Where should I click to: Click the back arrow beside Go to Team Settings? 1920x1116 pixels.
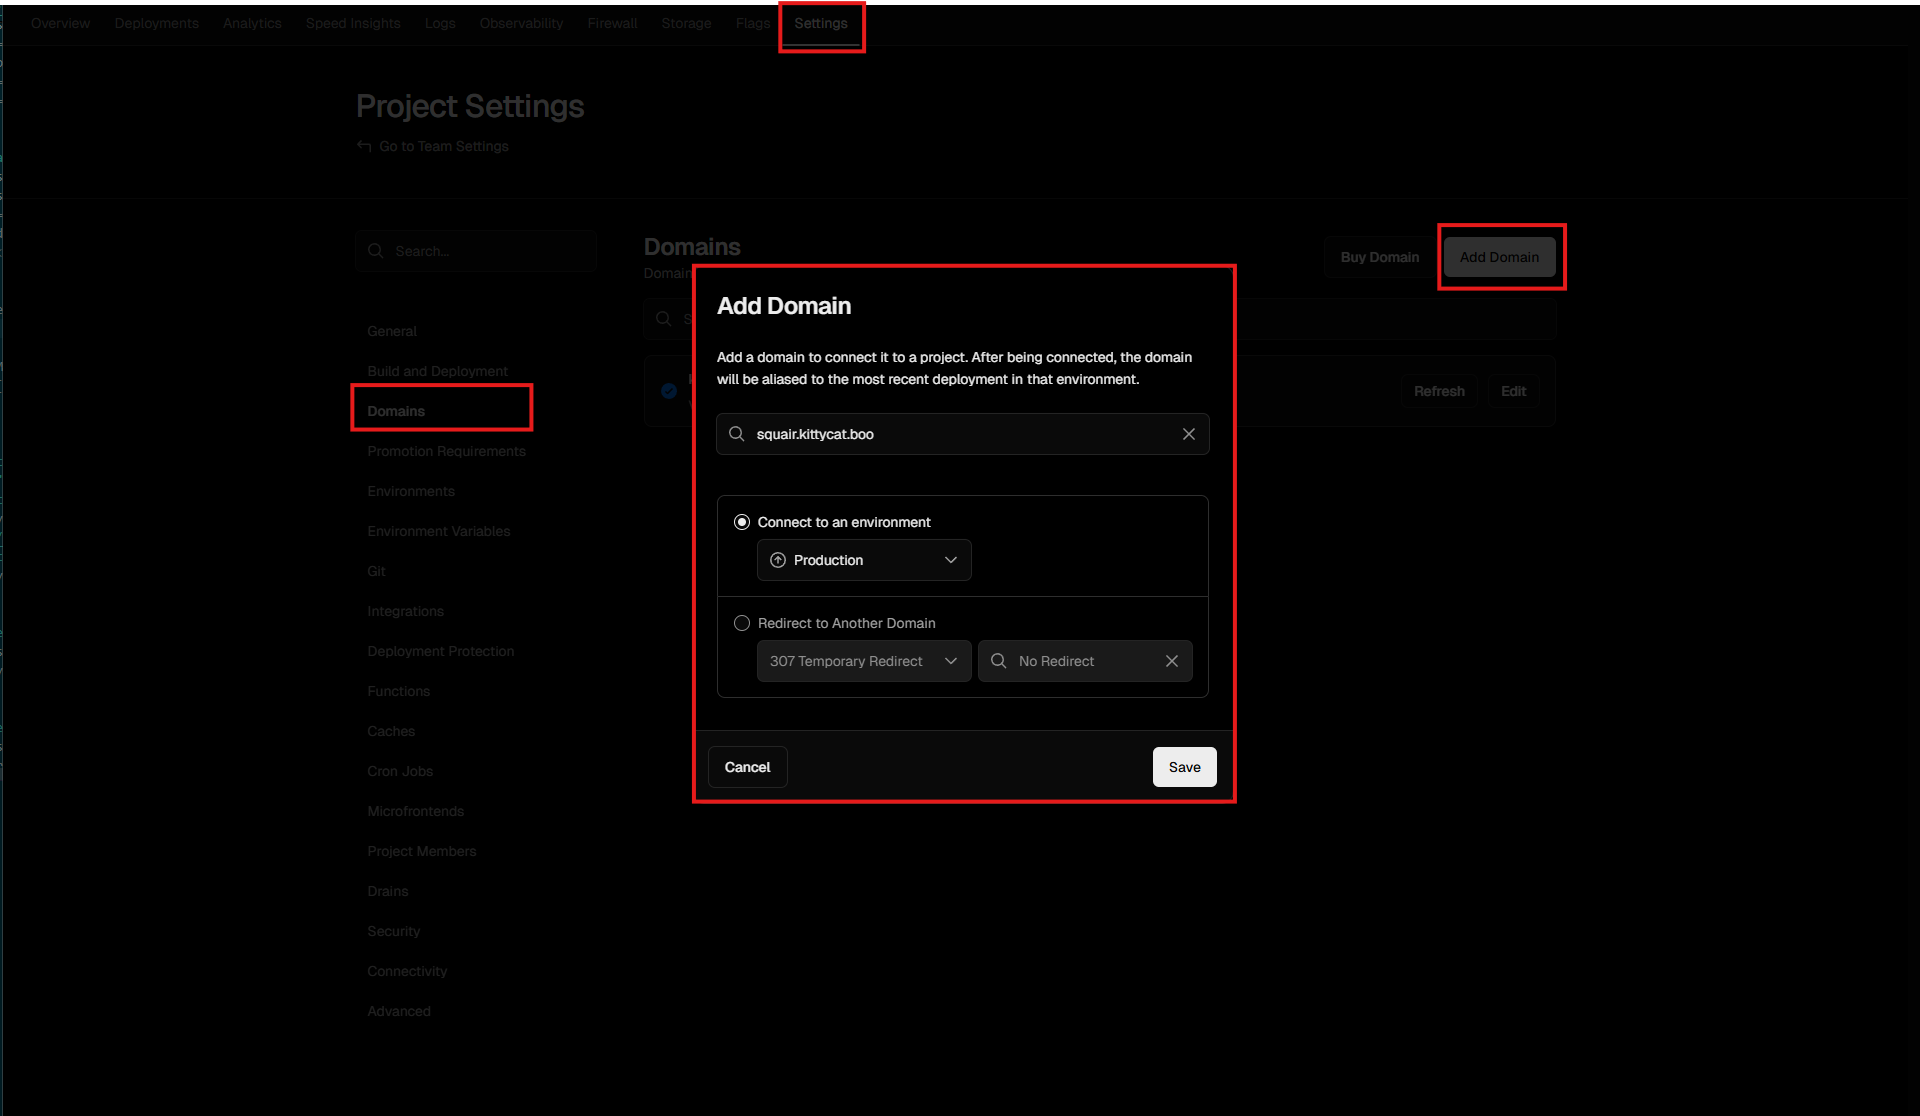click(363, 146)
